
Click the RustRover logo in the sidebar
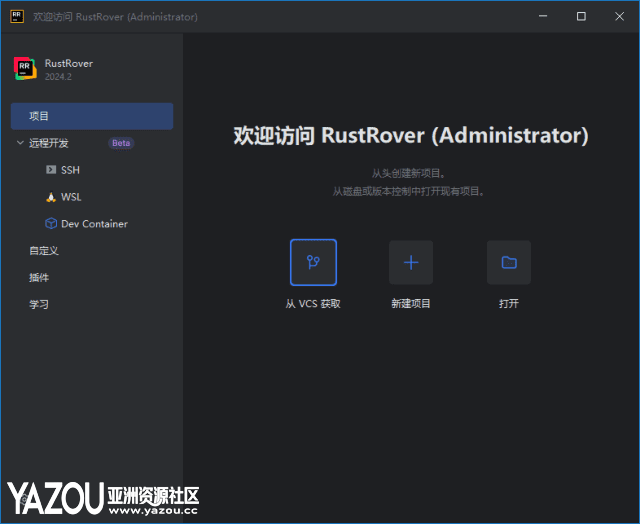(25, 69)
